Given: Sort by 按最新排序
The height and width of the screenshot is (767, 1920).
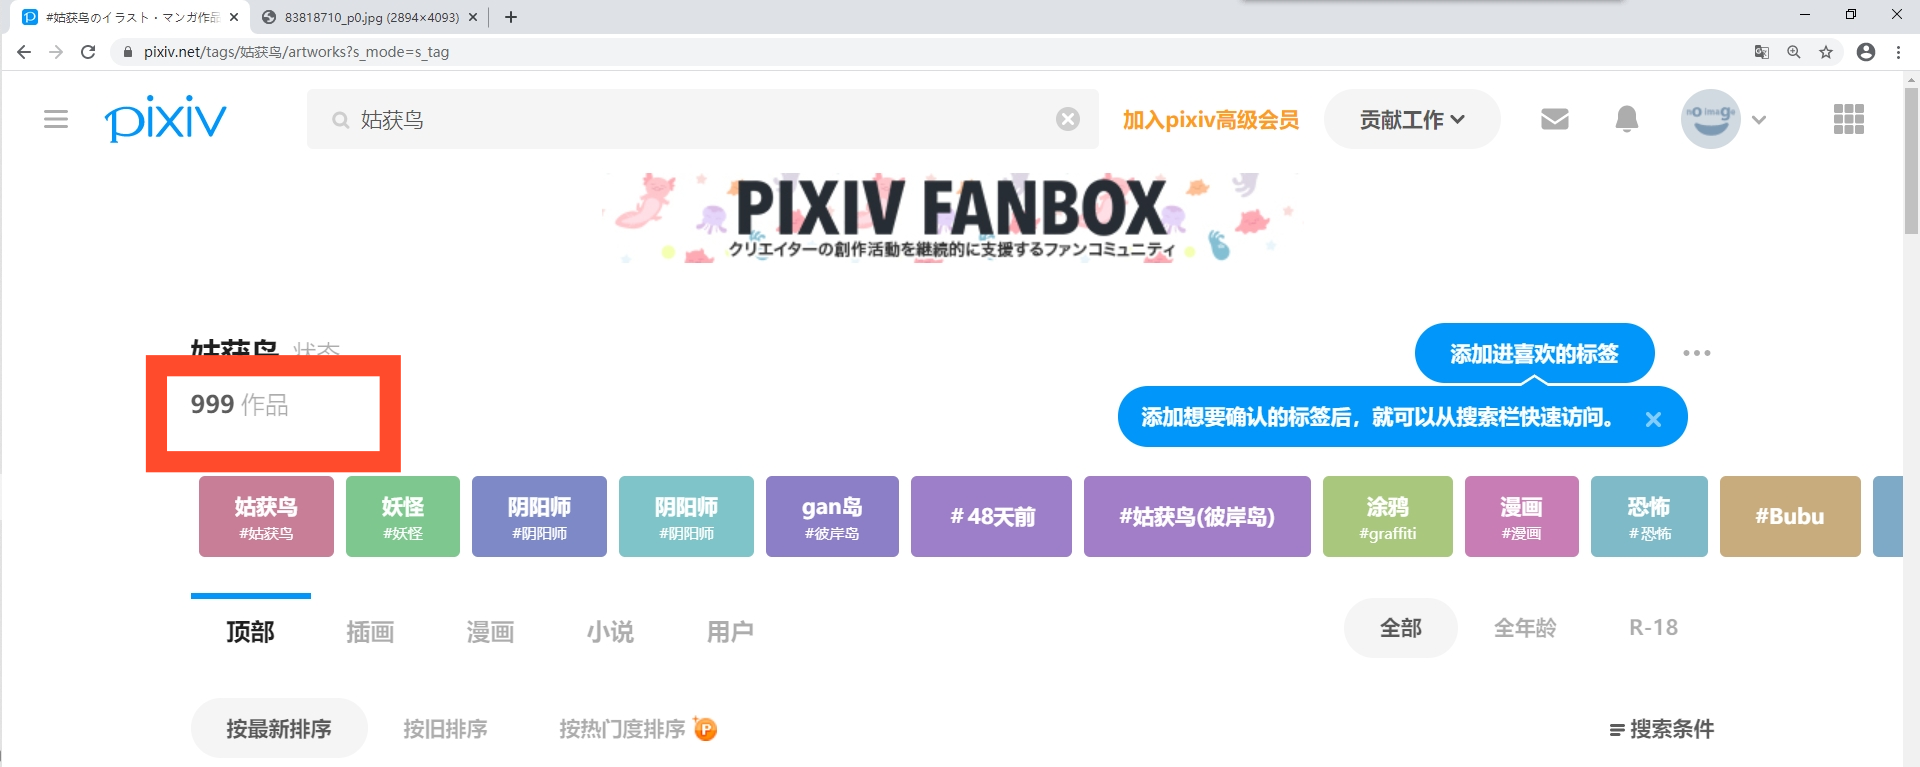Looking at the screenshot, I should click(x=279, y=729).
